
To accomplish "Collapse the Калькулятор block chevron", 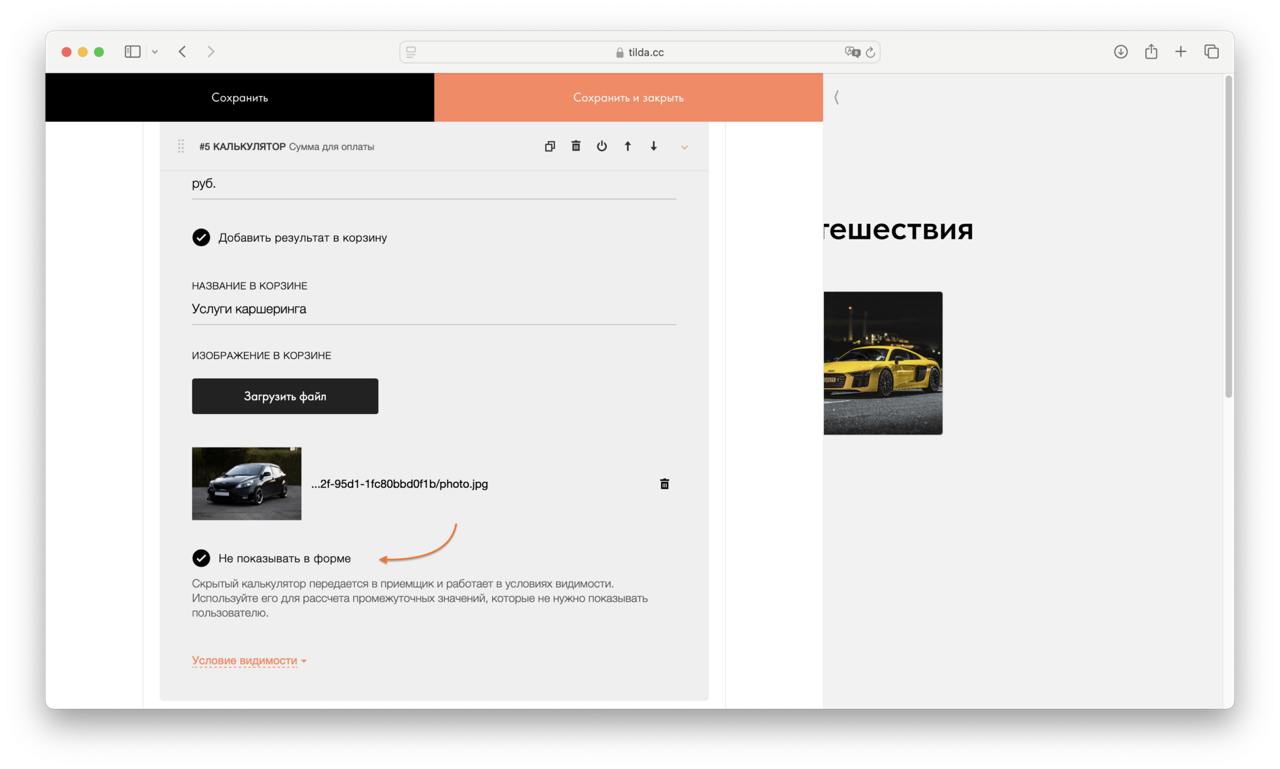I will 684,147.
